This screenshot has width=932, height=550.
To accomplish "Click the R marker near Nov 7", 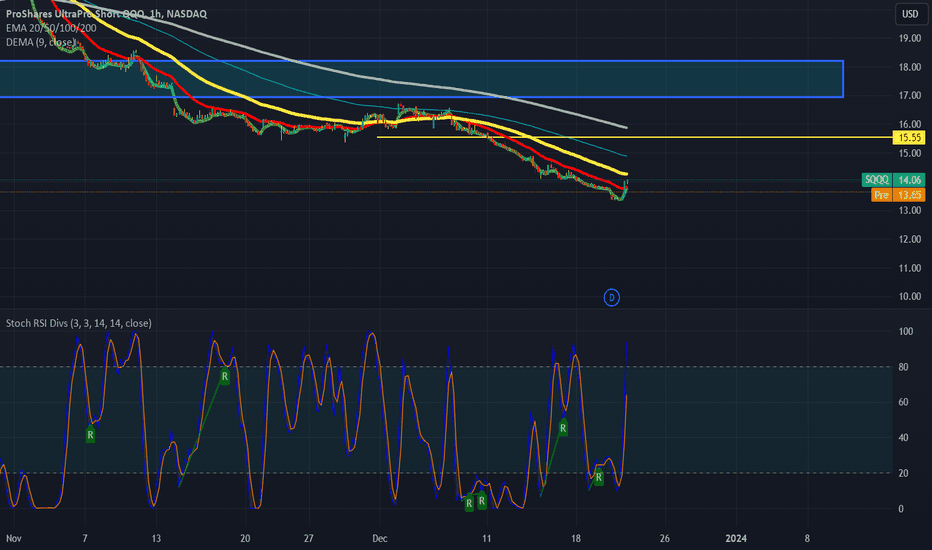I will coord(90,435).
